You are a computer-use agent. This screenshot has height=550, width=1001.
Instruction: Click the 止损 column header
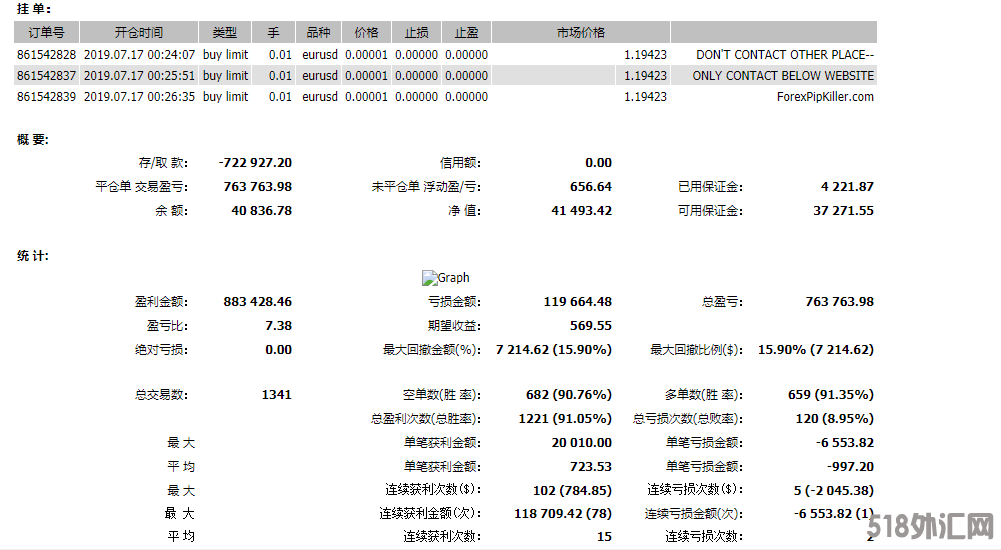coord(416,33)
